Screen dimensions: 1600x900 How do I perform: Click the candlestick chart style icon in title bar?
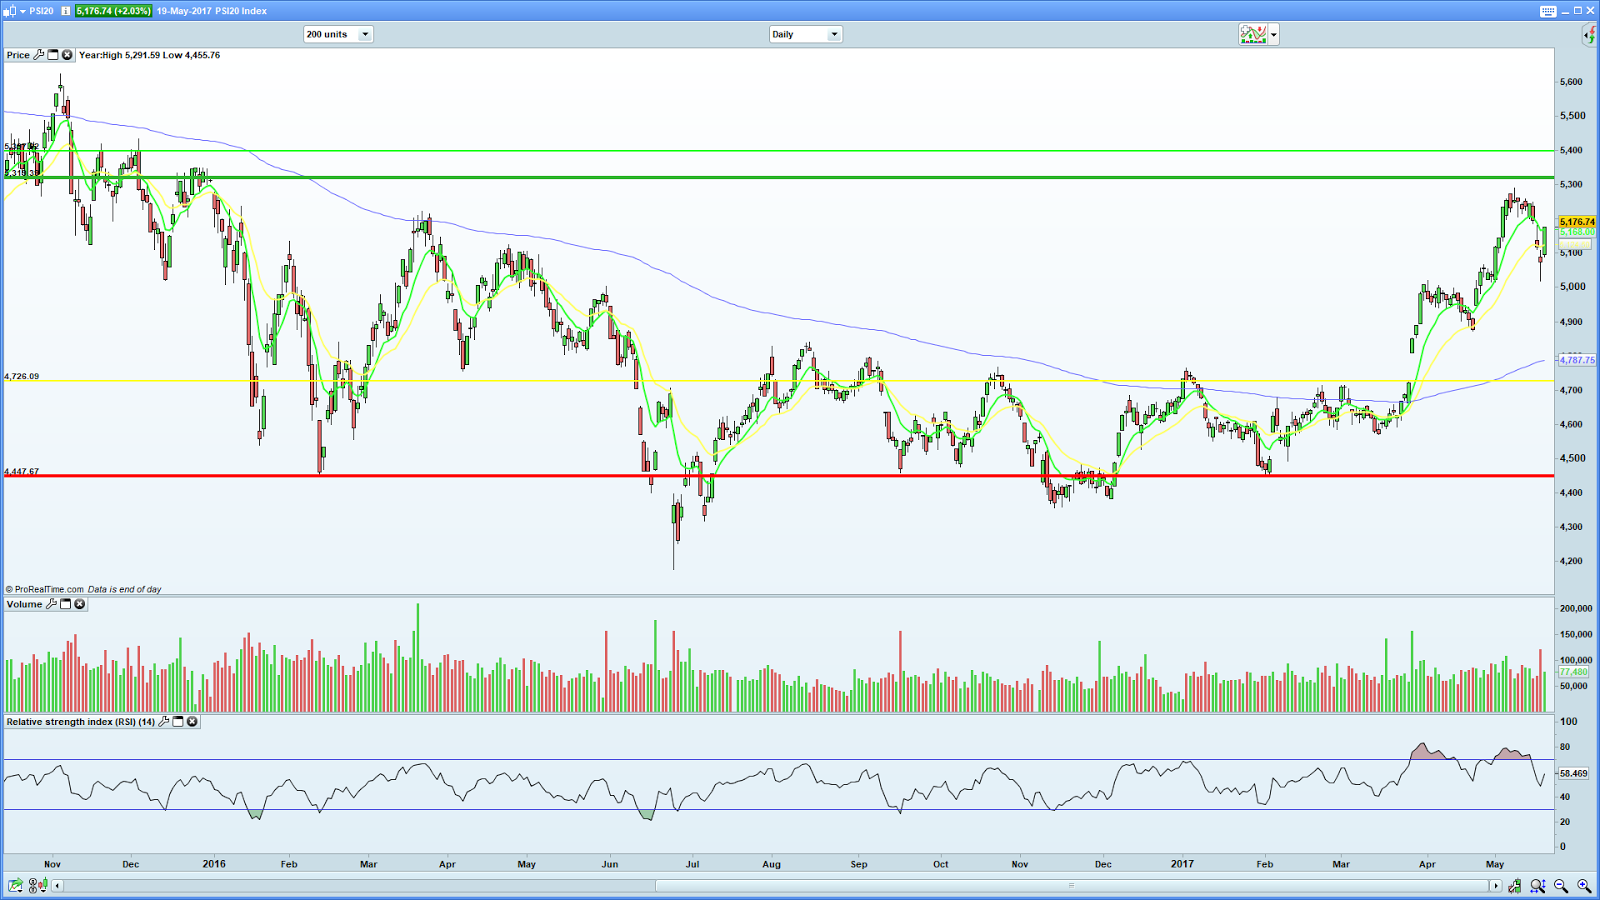11,11
